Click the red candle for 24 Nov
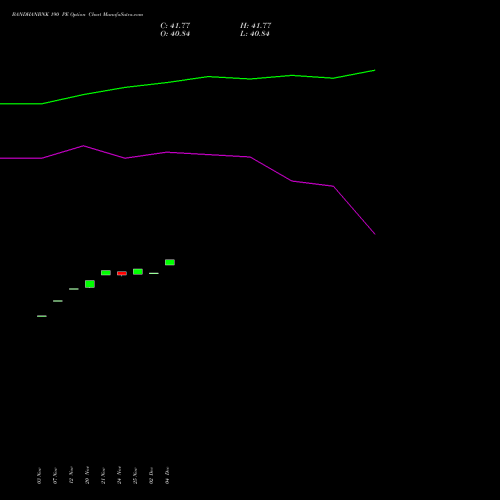 [122, 273]
